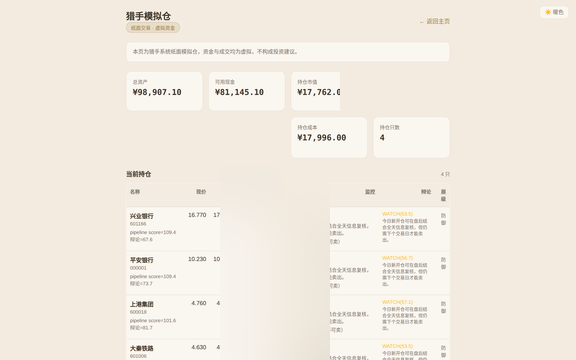This screenshot has width=576, height=360.
Task: Click the 辩论 column header
Action: pos(426,192)
